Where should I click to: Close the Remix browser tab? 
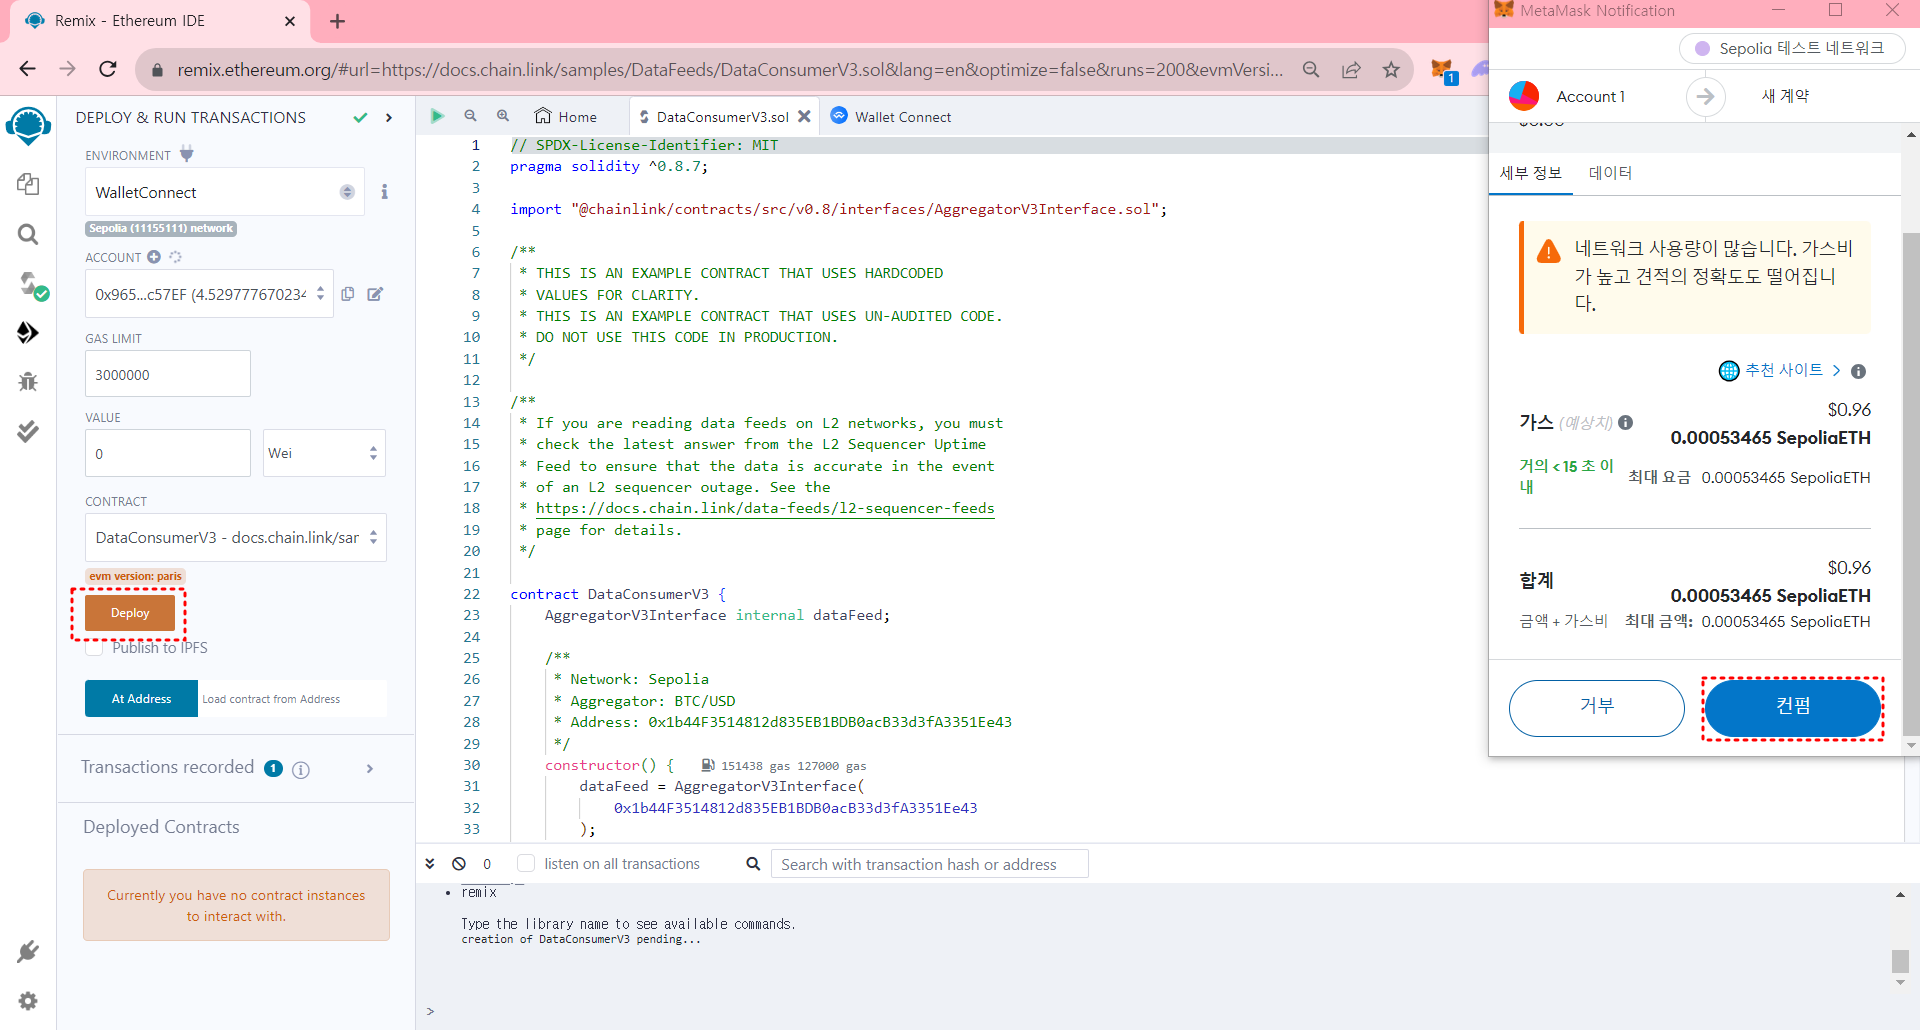(290, 21)
